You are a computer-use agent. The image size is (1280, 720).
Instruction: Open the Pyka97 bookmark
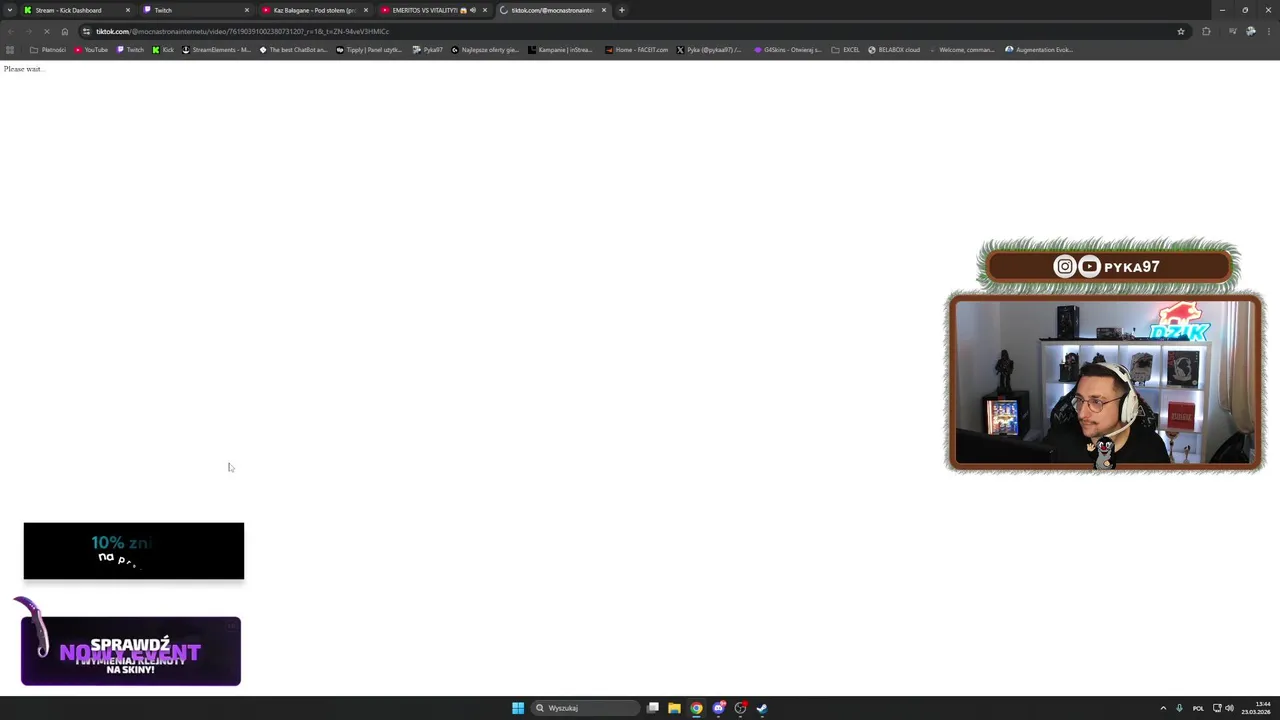pos(428,50)
